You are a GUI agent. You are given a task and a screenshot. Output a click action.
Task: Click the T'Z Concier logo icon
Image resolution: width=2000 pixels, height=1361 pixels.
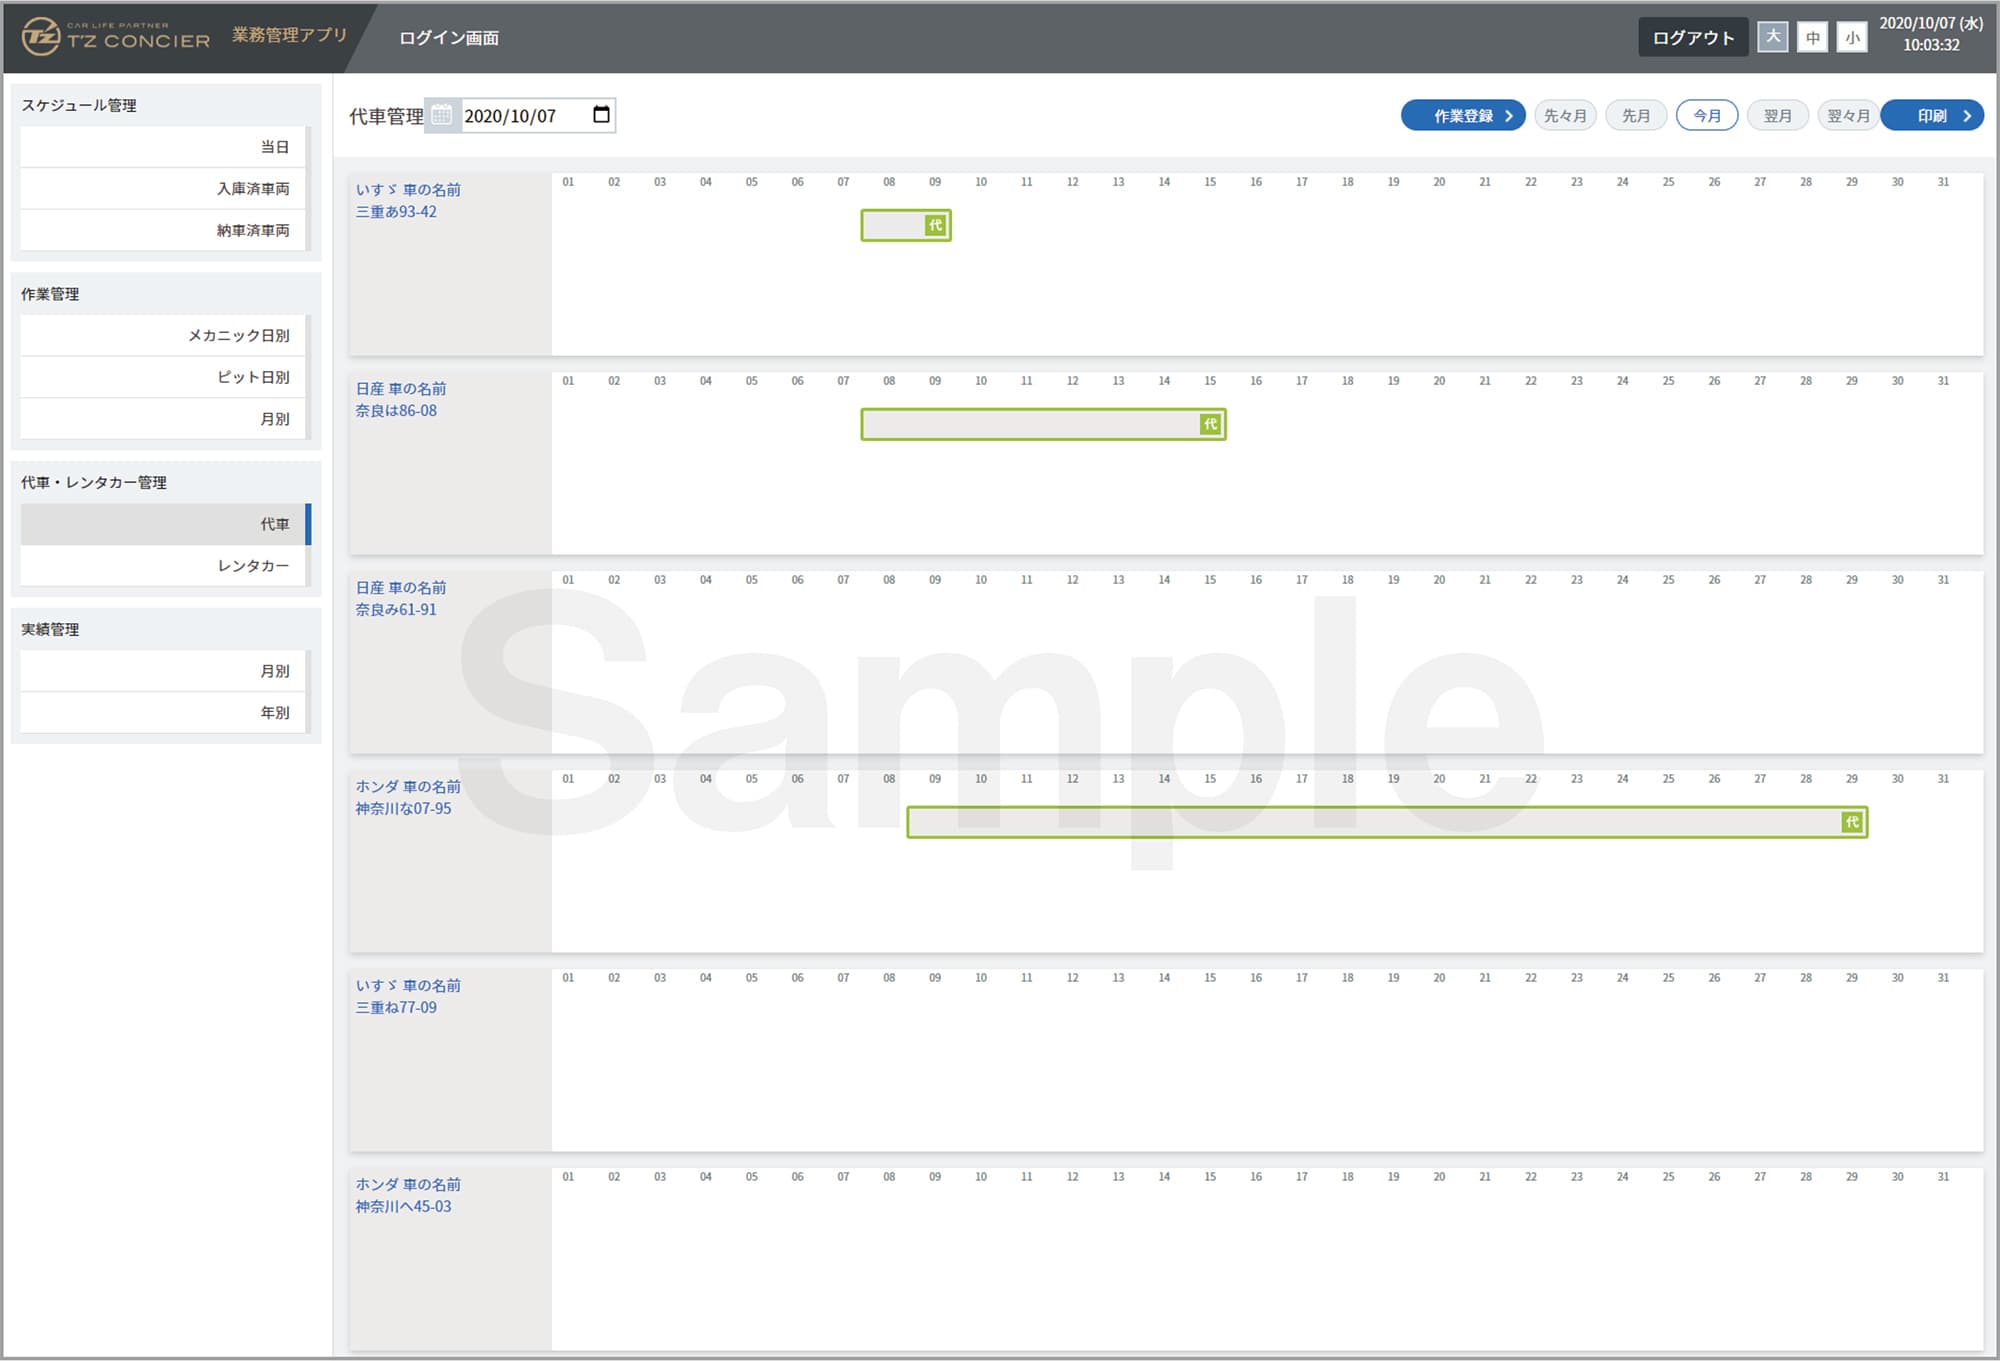click(x=42, y=37)
